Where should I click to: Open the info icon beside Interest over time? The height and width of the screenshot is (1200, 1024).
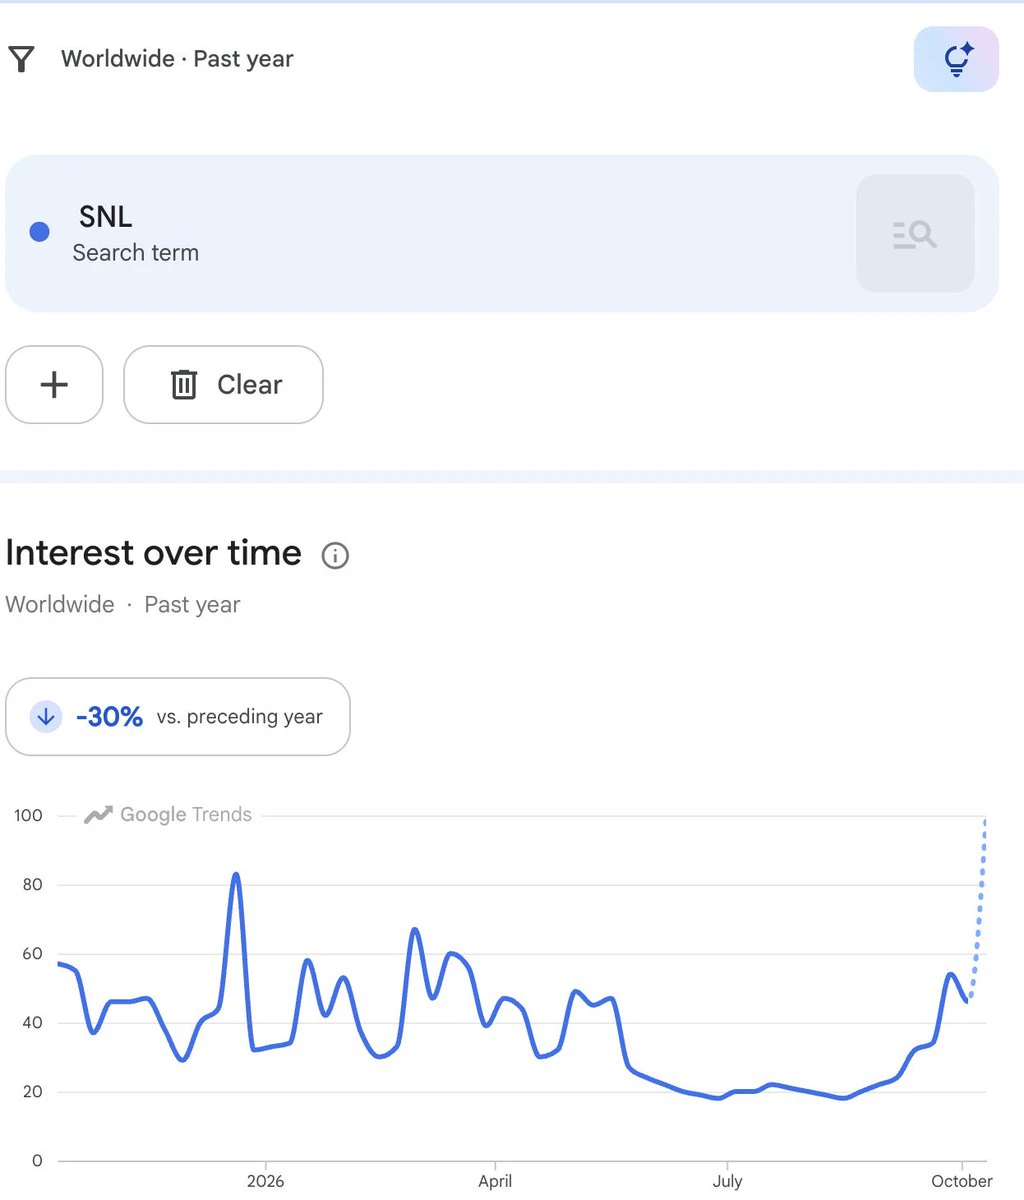coord(335,556)
